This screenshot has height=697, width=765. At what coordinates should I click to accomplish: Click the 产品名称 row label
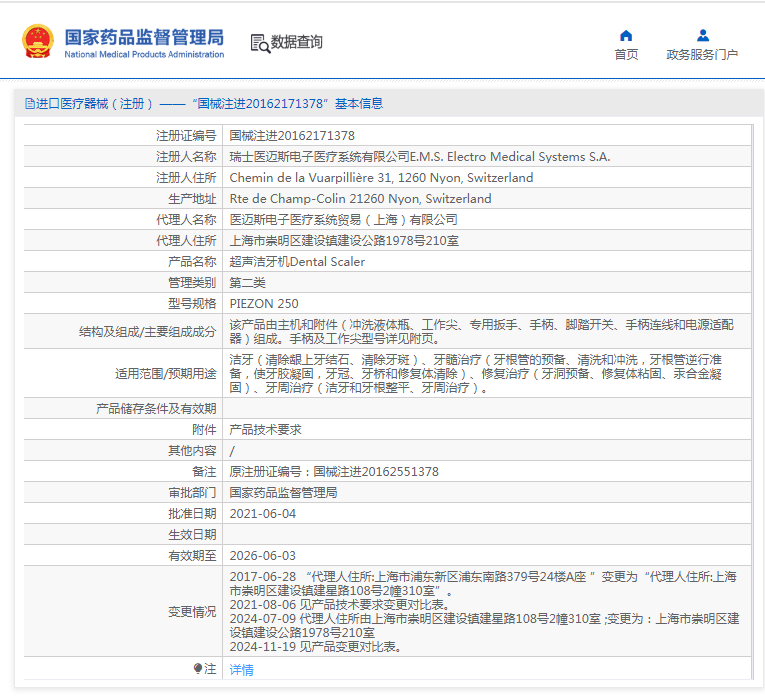click(192, 261)
